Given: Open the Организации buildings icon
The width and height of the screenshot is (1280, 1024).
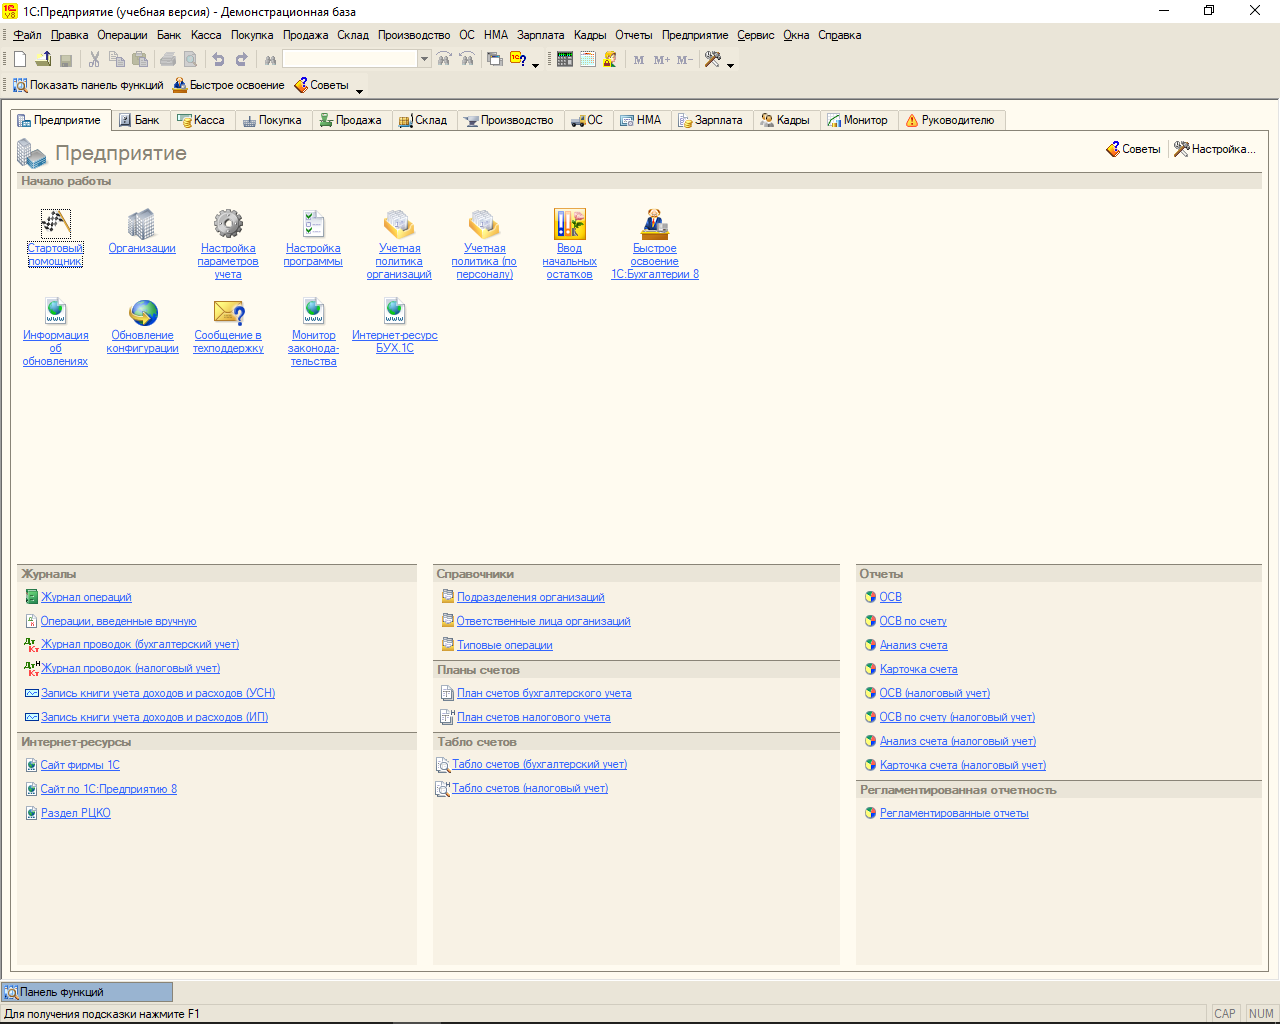Looking at the screenshot, I should click(142, 224).
